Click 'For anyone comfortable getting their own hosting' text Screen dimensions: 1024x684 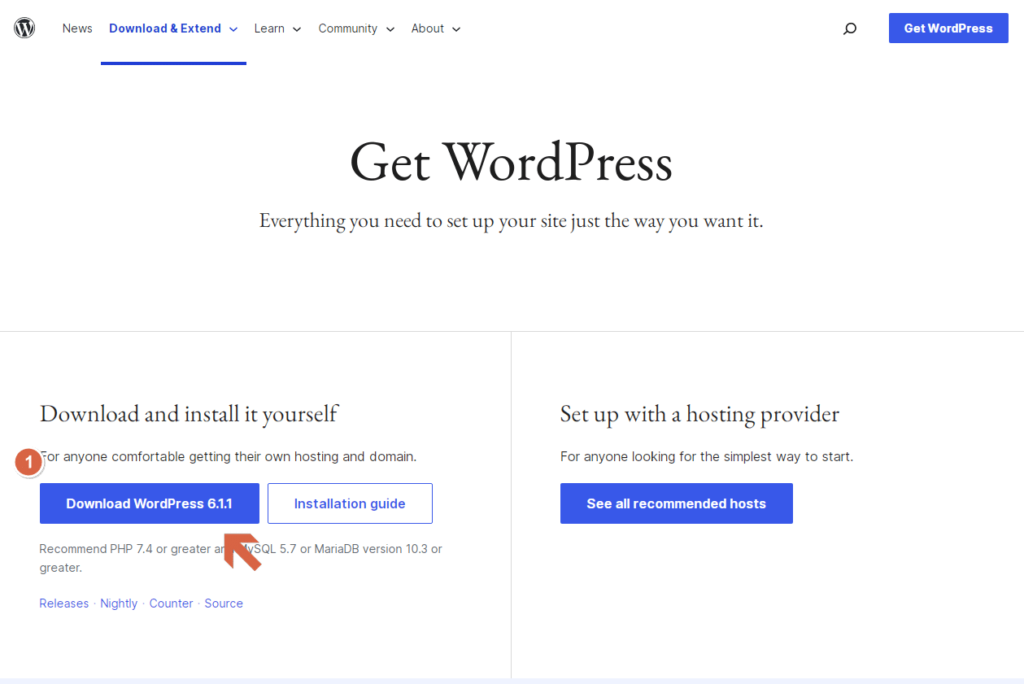pos(228,456)
